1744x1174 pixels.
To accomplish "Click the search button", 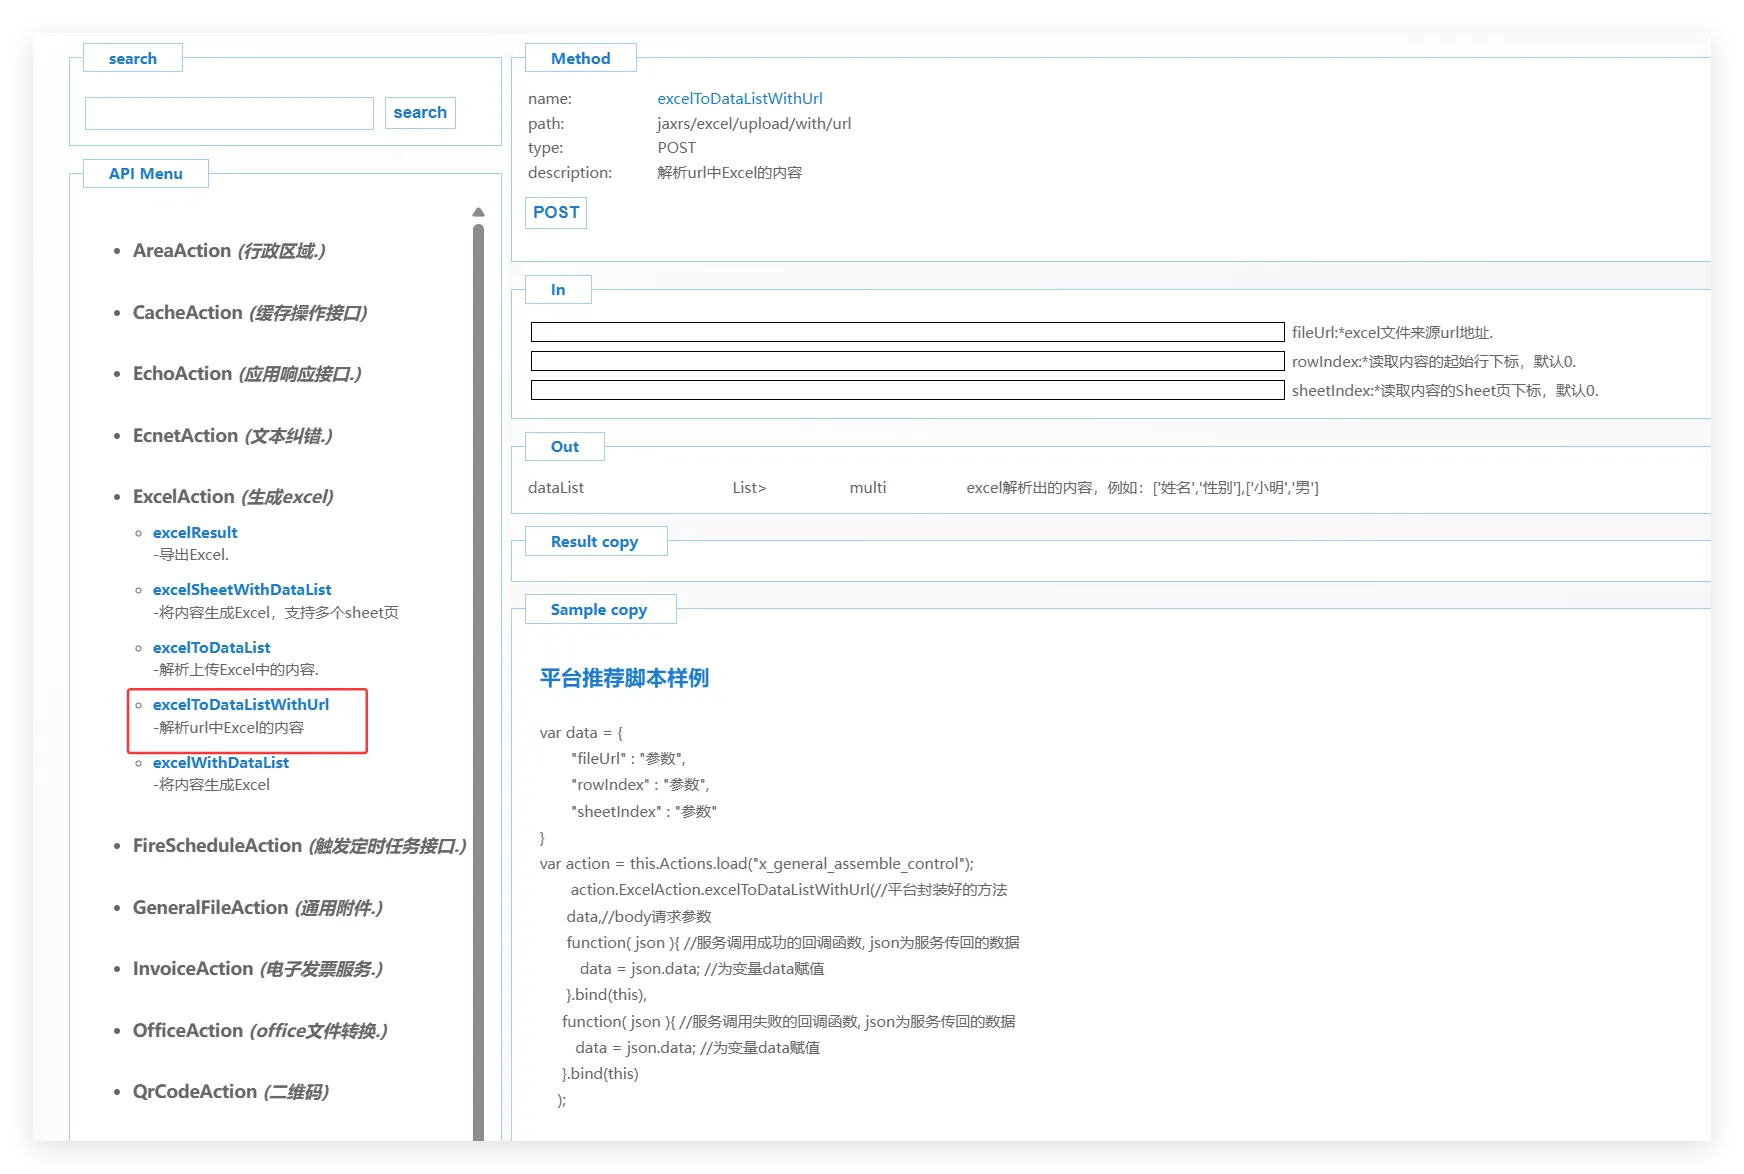I will (x=420, y=113).
